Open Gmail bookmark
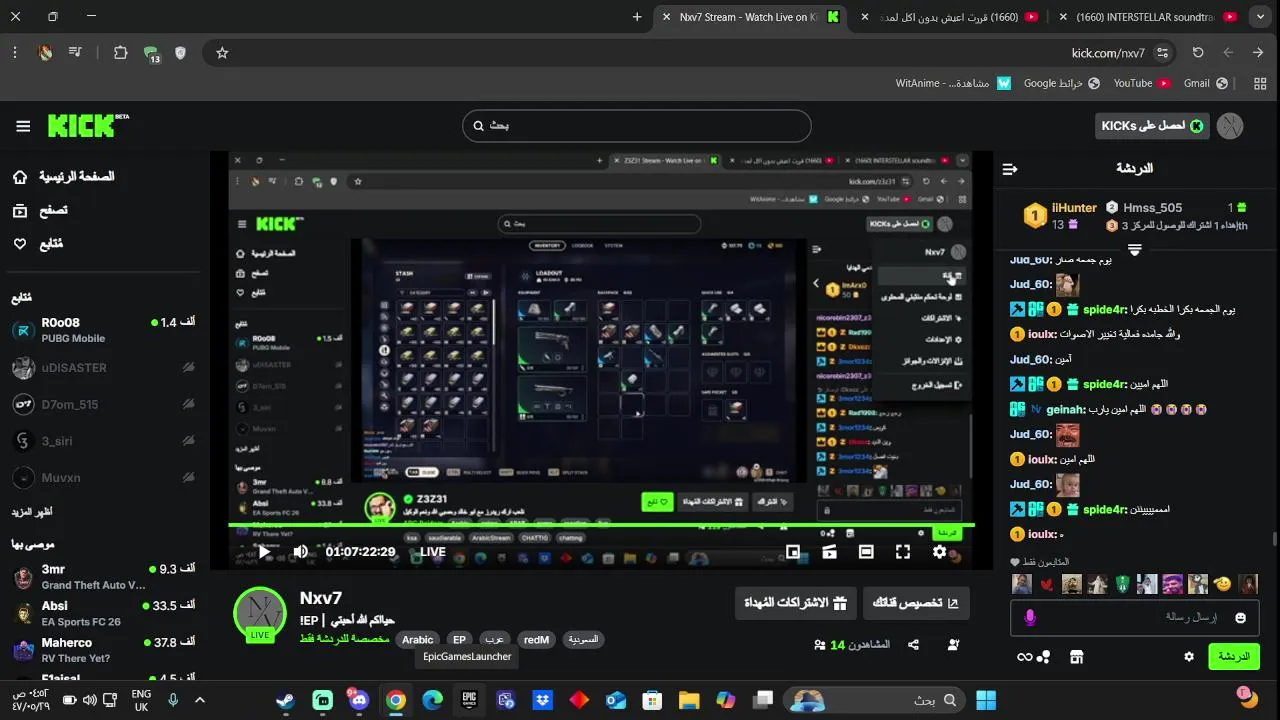 click(x=1207, y=83)
